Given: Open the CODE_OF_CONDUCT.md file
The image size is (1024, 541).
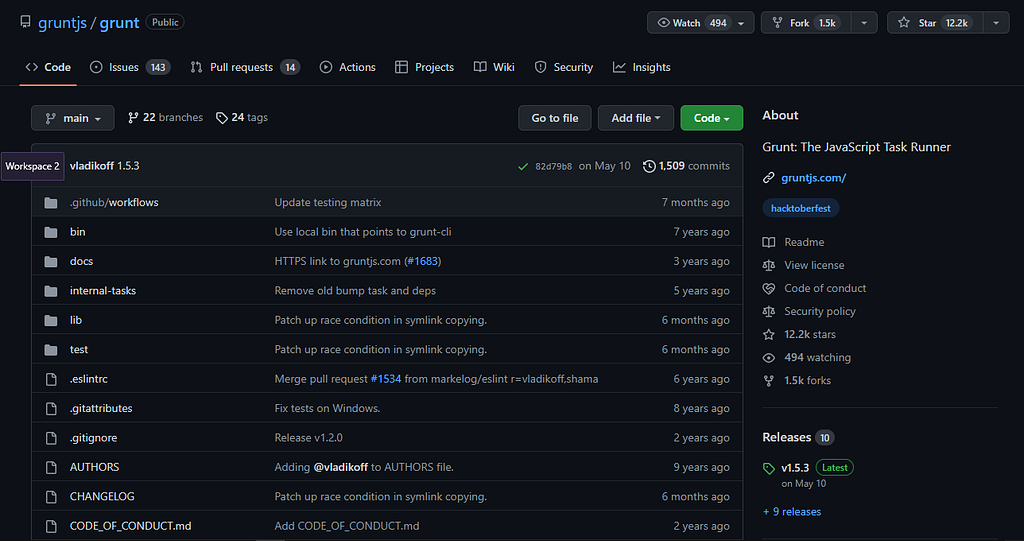Looking at the screenshot, I should tap(131, 526).
